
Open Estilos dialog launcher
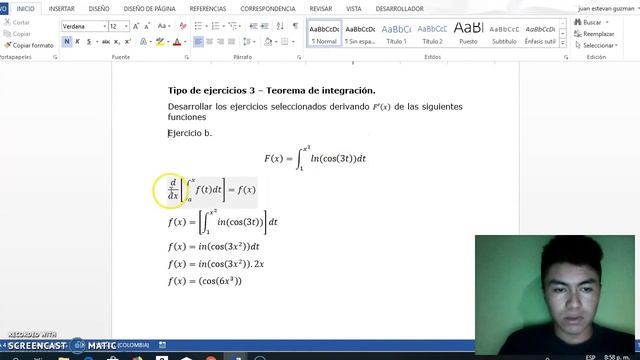566,58
